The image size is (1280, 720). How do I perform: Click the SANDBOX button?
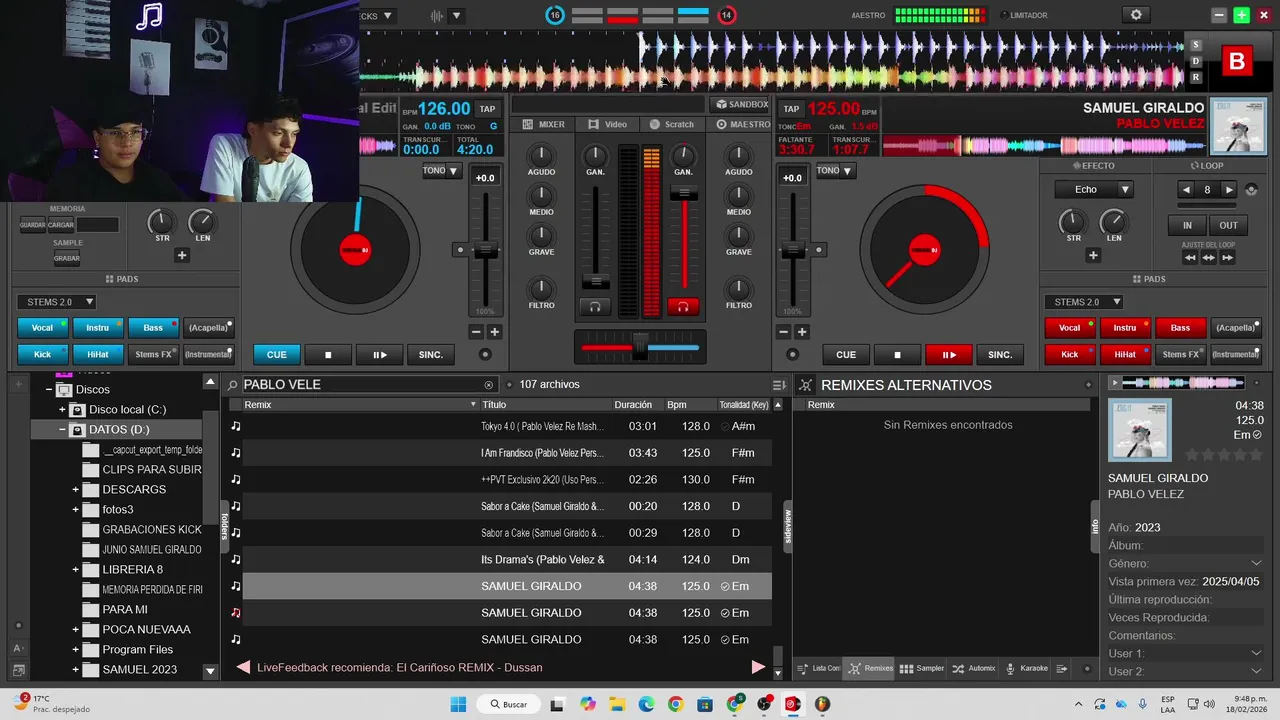(742, 104)
